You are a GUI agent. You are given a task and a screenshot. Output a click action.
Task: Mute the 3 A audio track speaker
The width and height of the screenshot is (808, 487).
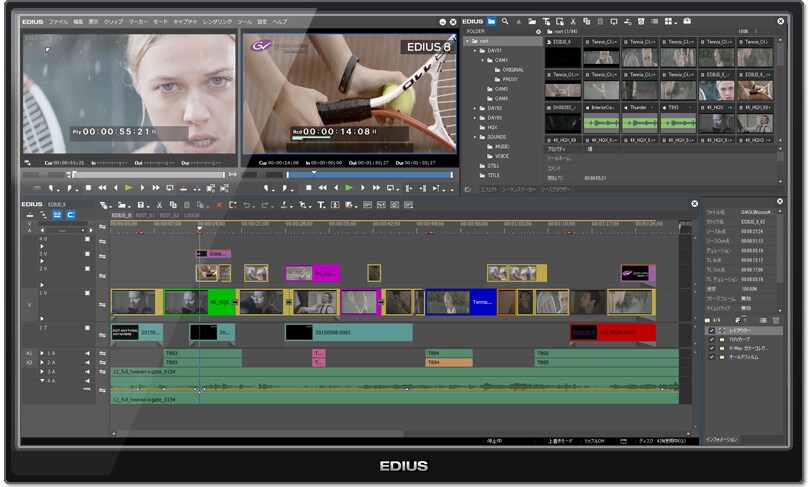pos(87,372)
